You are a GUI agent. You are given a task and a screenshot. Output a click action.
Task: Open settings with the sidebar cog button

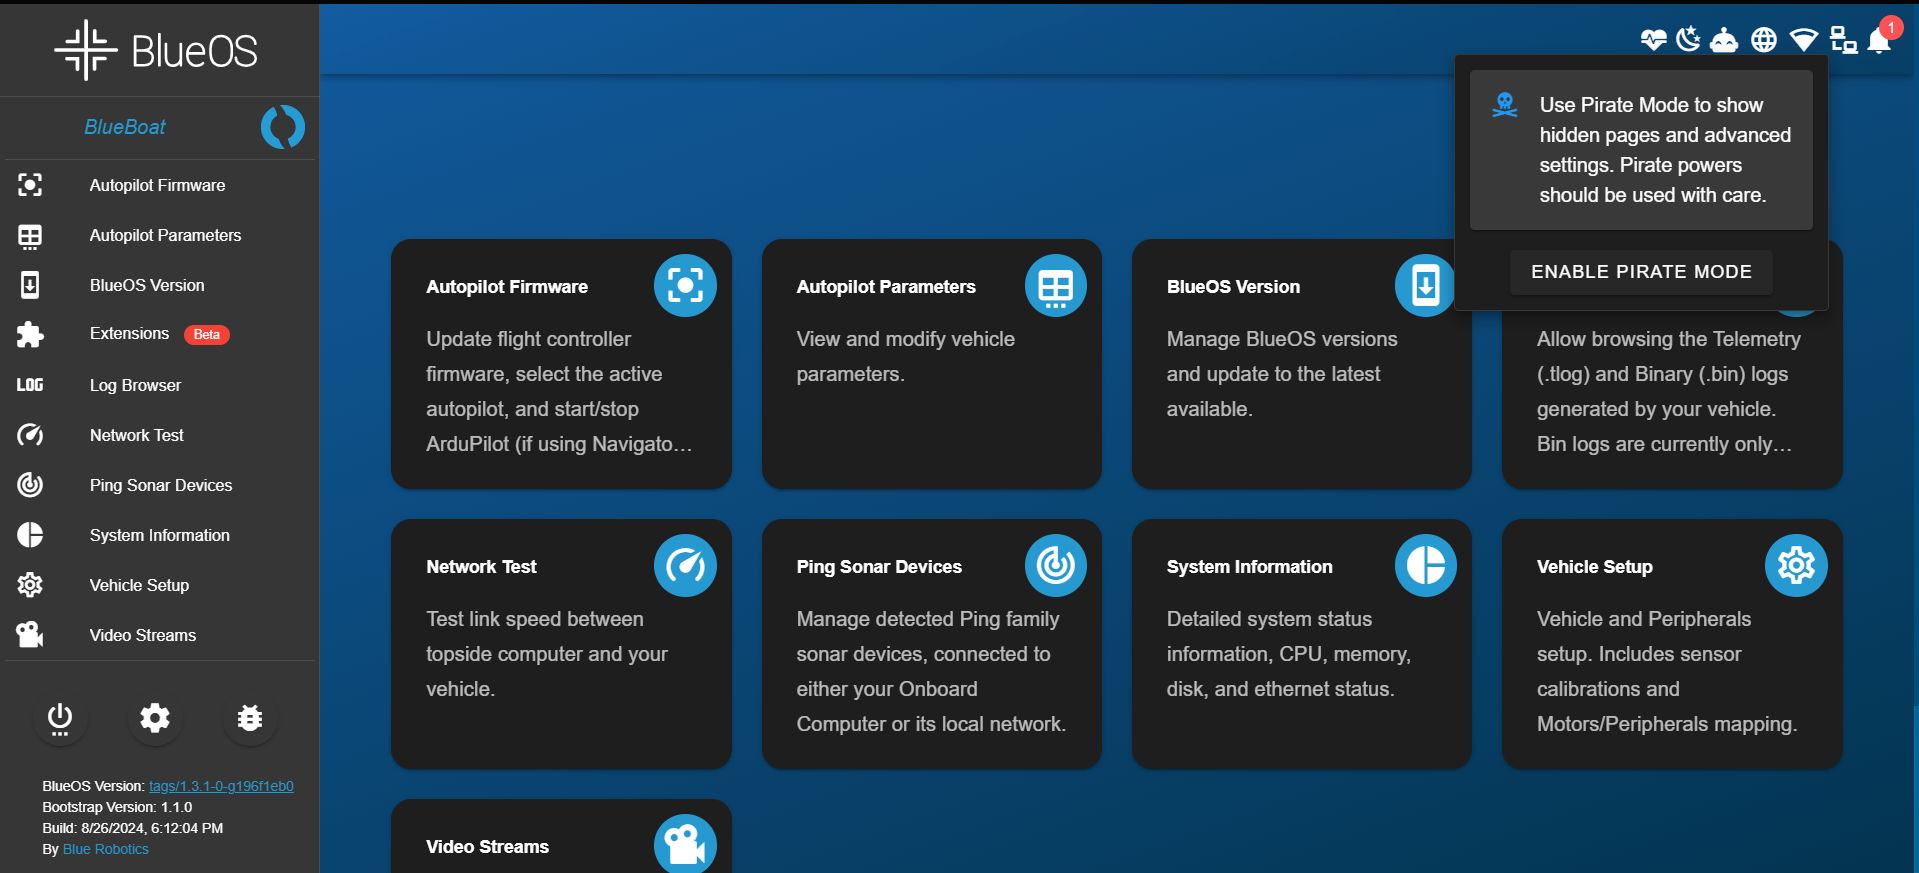[x=155, y=718]
